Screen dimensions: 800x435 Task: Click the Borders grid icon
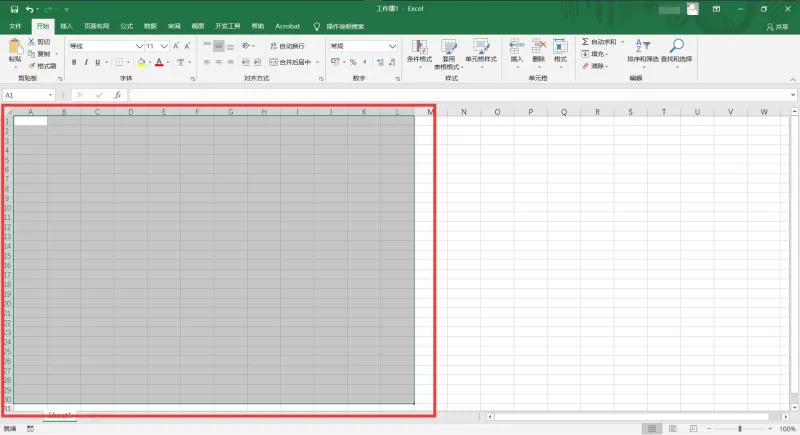[119, 62]
